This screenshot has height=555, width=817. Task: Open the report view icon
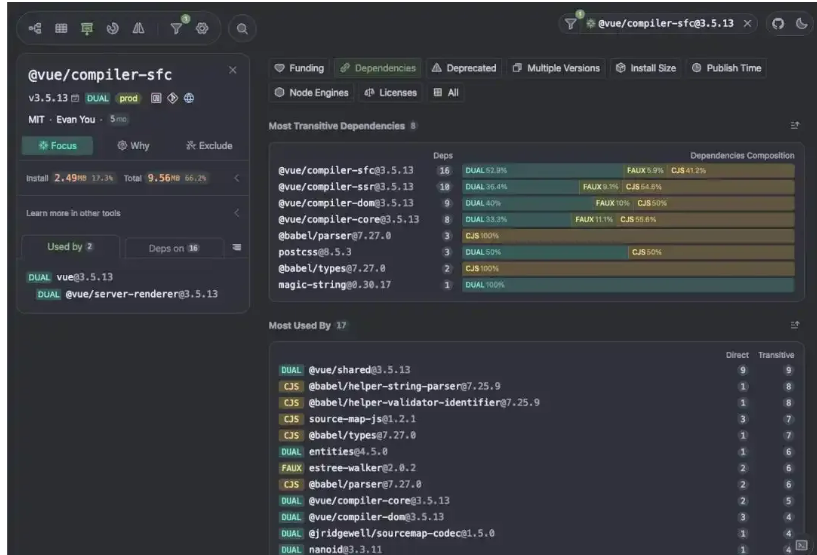coord(87,29)
